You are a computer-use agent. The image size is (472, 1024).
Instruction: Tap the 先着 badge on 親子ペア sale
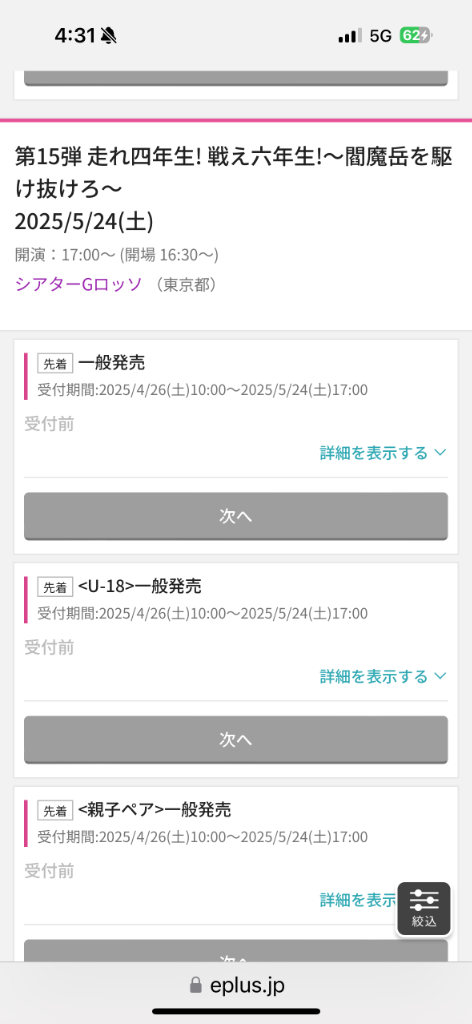coord(55,810)
